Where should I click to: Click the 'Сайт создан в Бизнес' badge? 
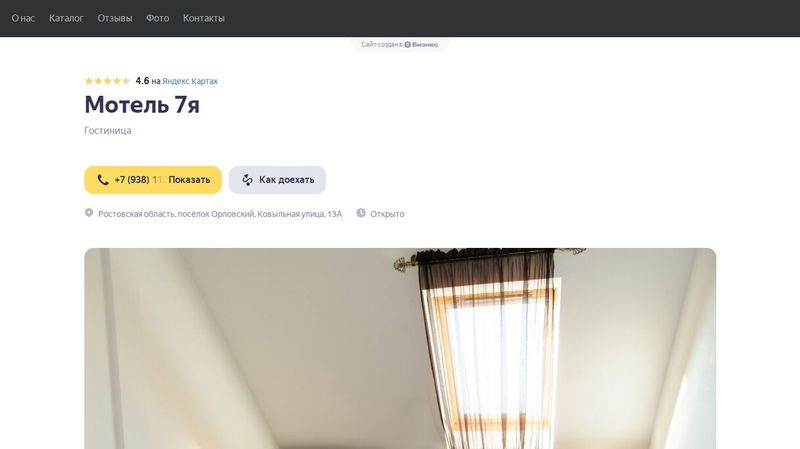[399, 44]
